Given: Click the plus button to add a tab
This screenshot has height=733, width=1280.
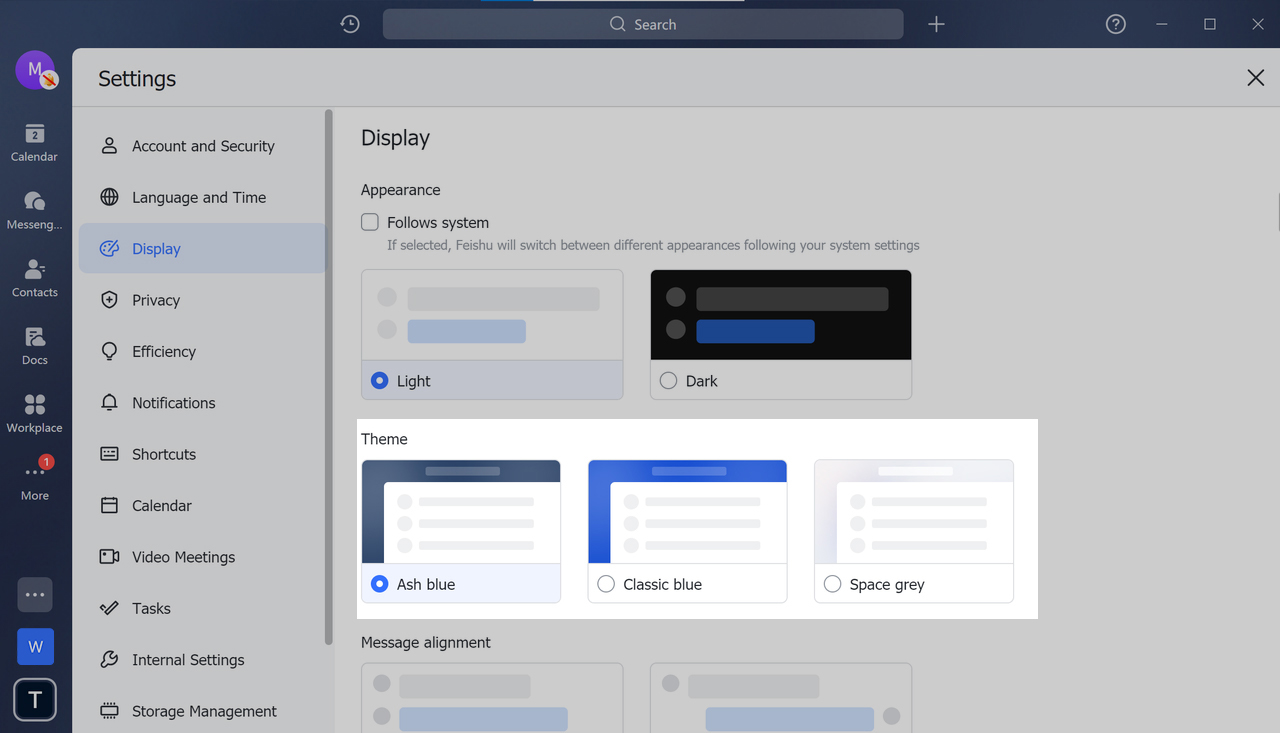Looking at the screenshot, I should point(936,23).
